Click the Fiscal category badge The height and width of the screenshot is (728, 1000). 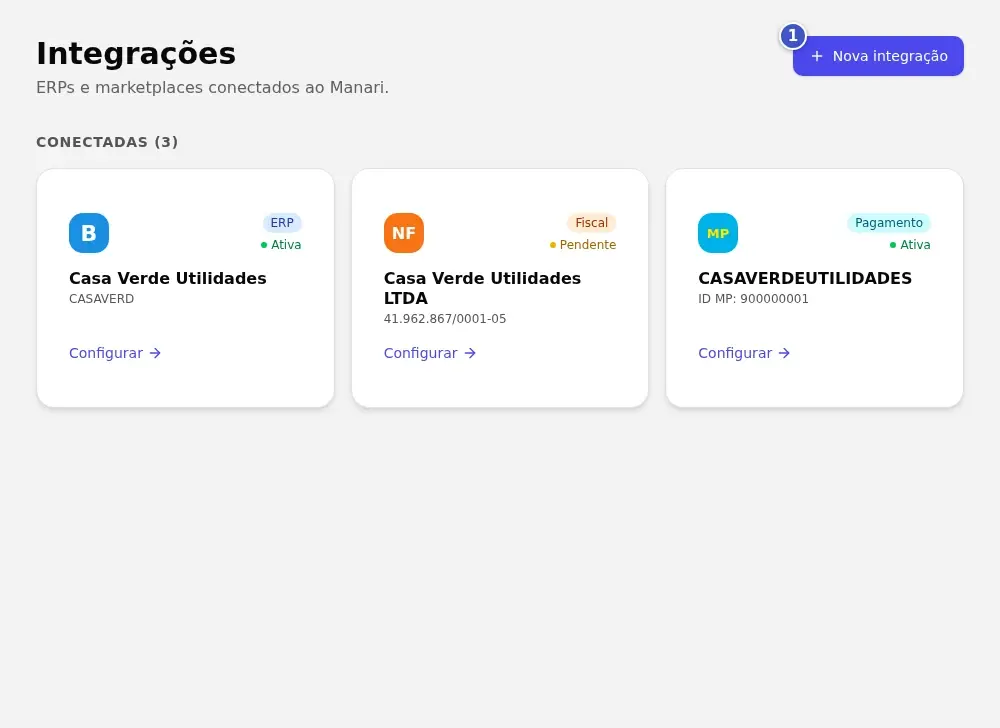point(591,222)
